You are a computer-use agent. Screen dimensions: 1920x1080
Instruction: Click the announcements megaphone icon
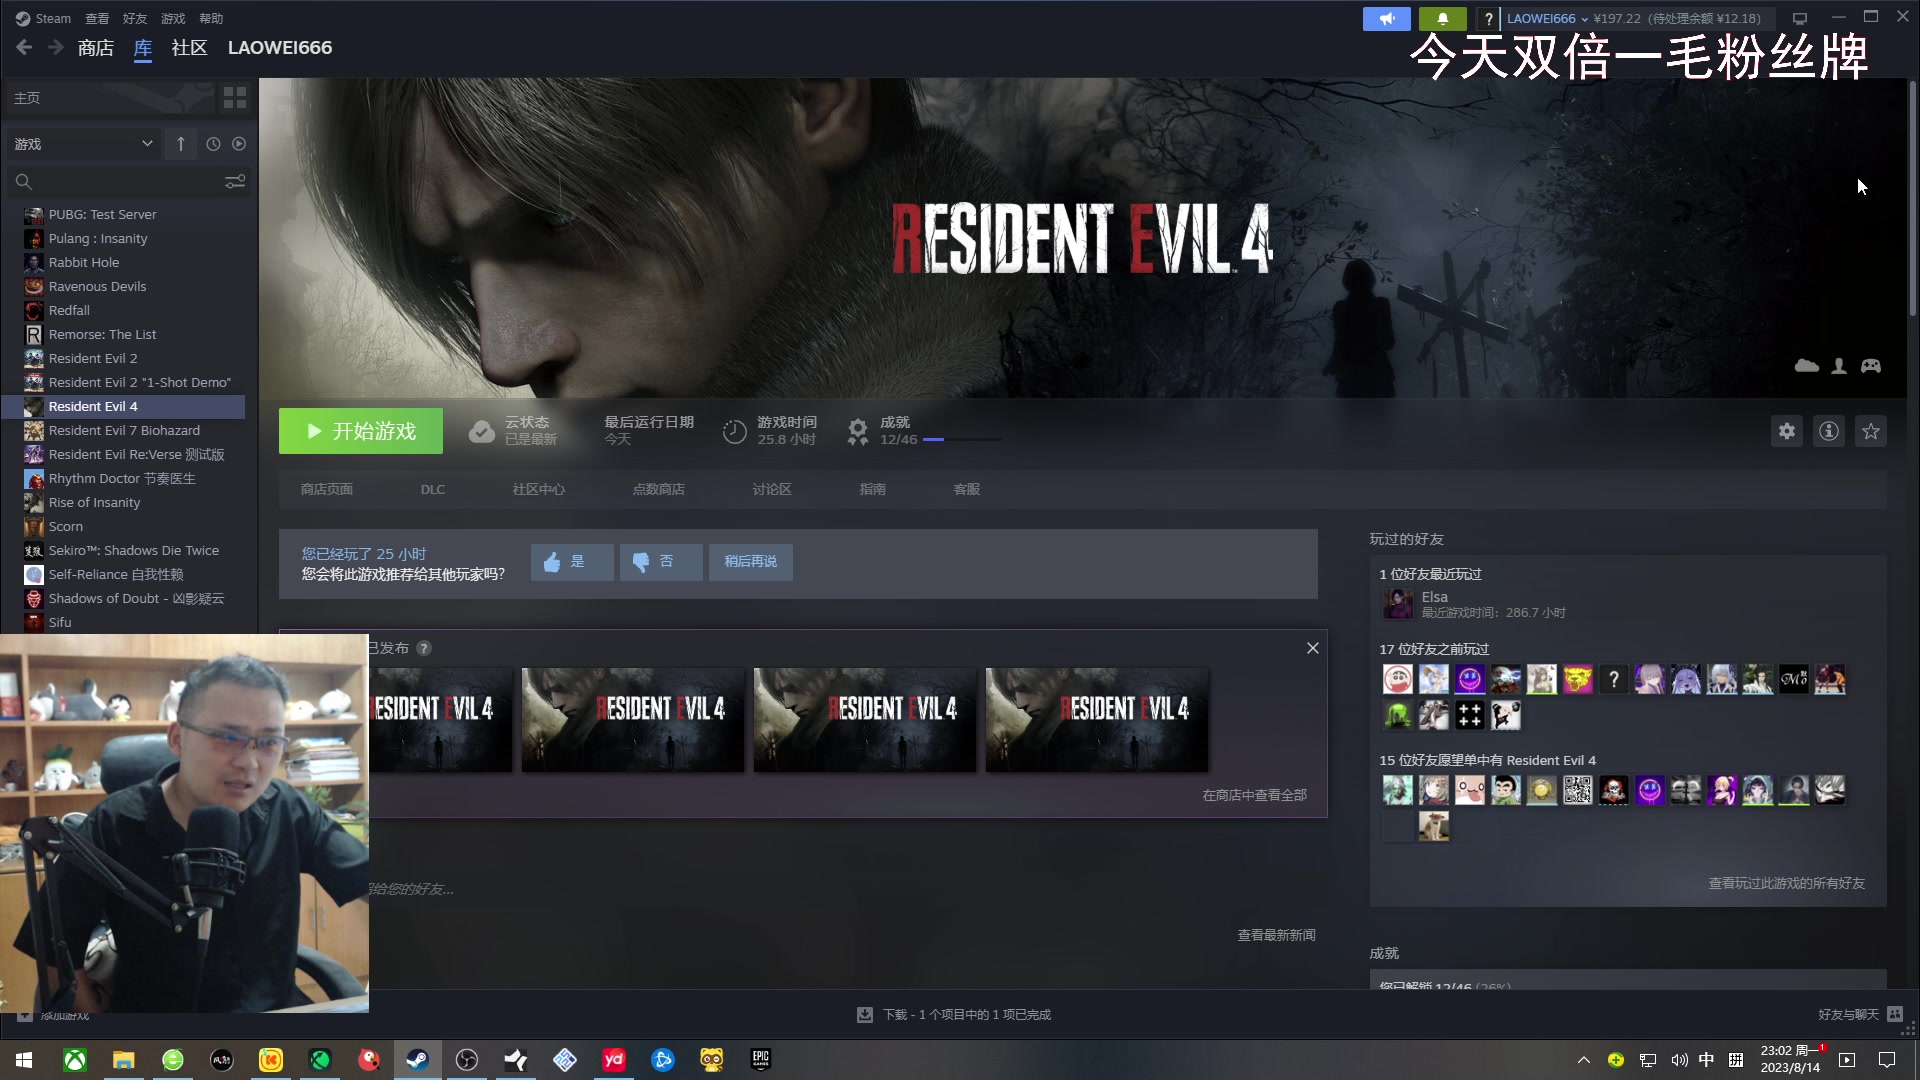(x=1386, y=18)
